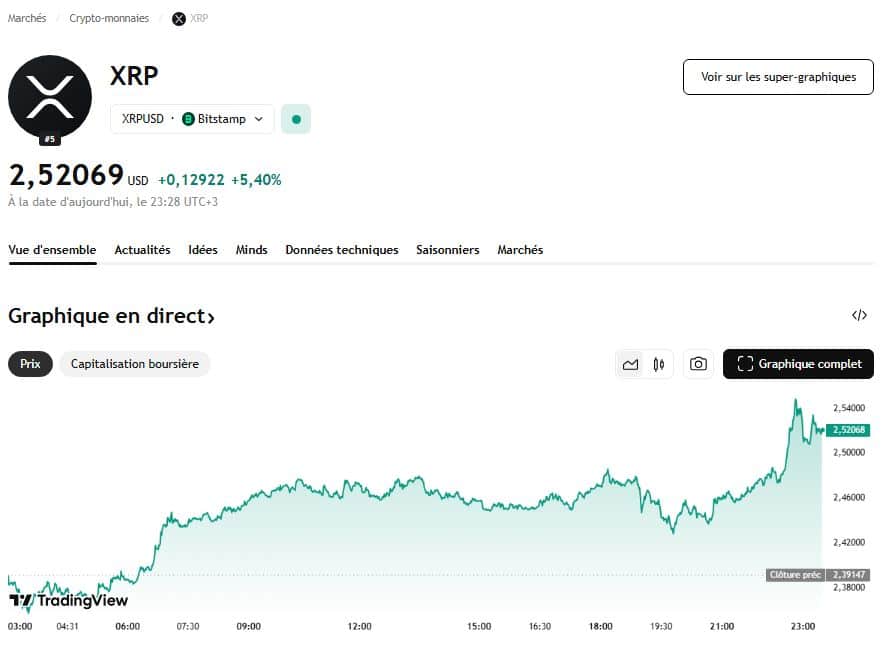Open the embed code </> icon
The image size is (893, 654).
coord(859,315)
